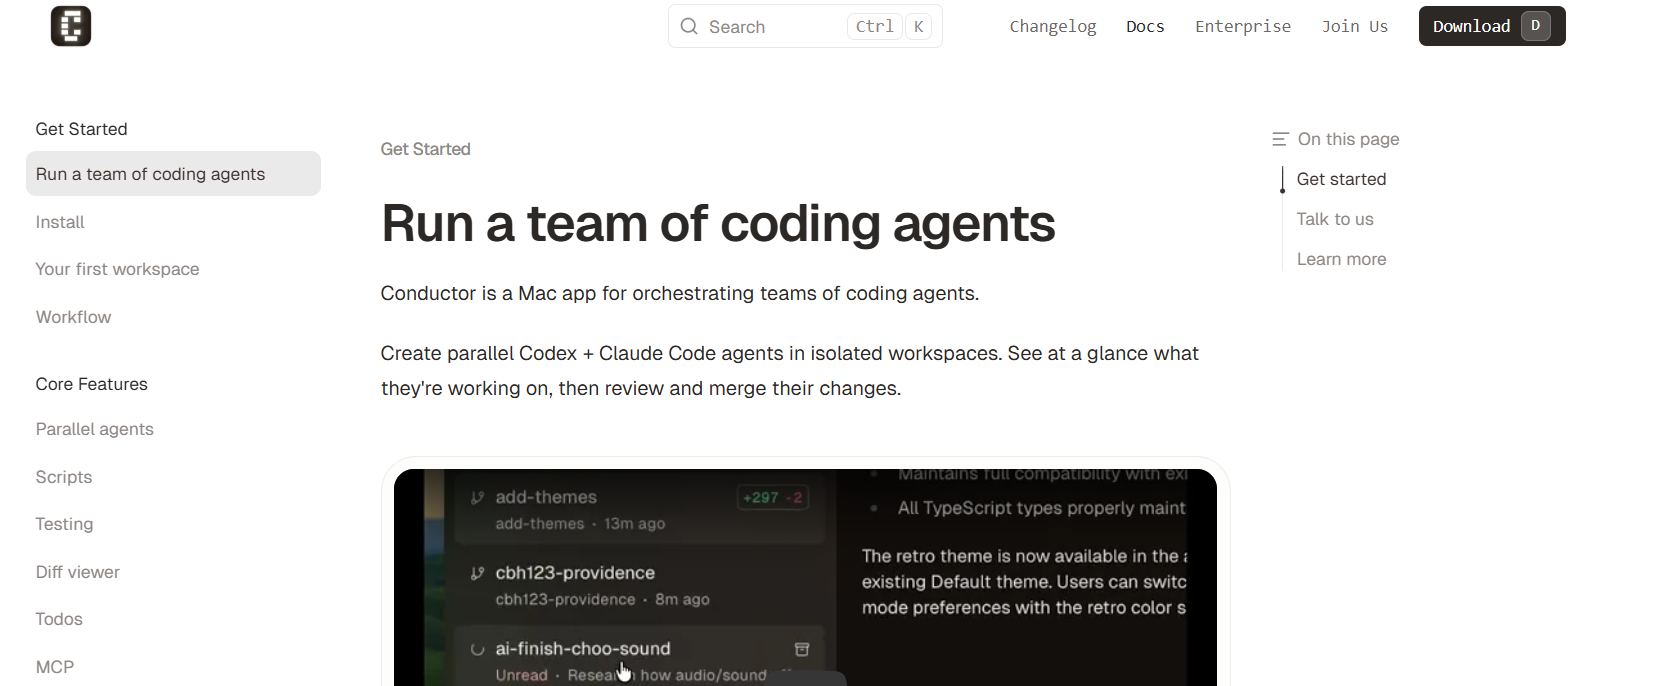Click the Get Started breadcrumb

(x=425, y=149)
